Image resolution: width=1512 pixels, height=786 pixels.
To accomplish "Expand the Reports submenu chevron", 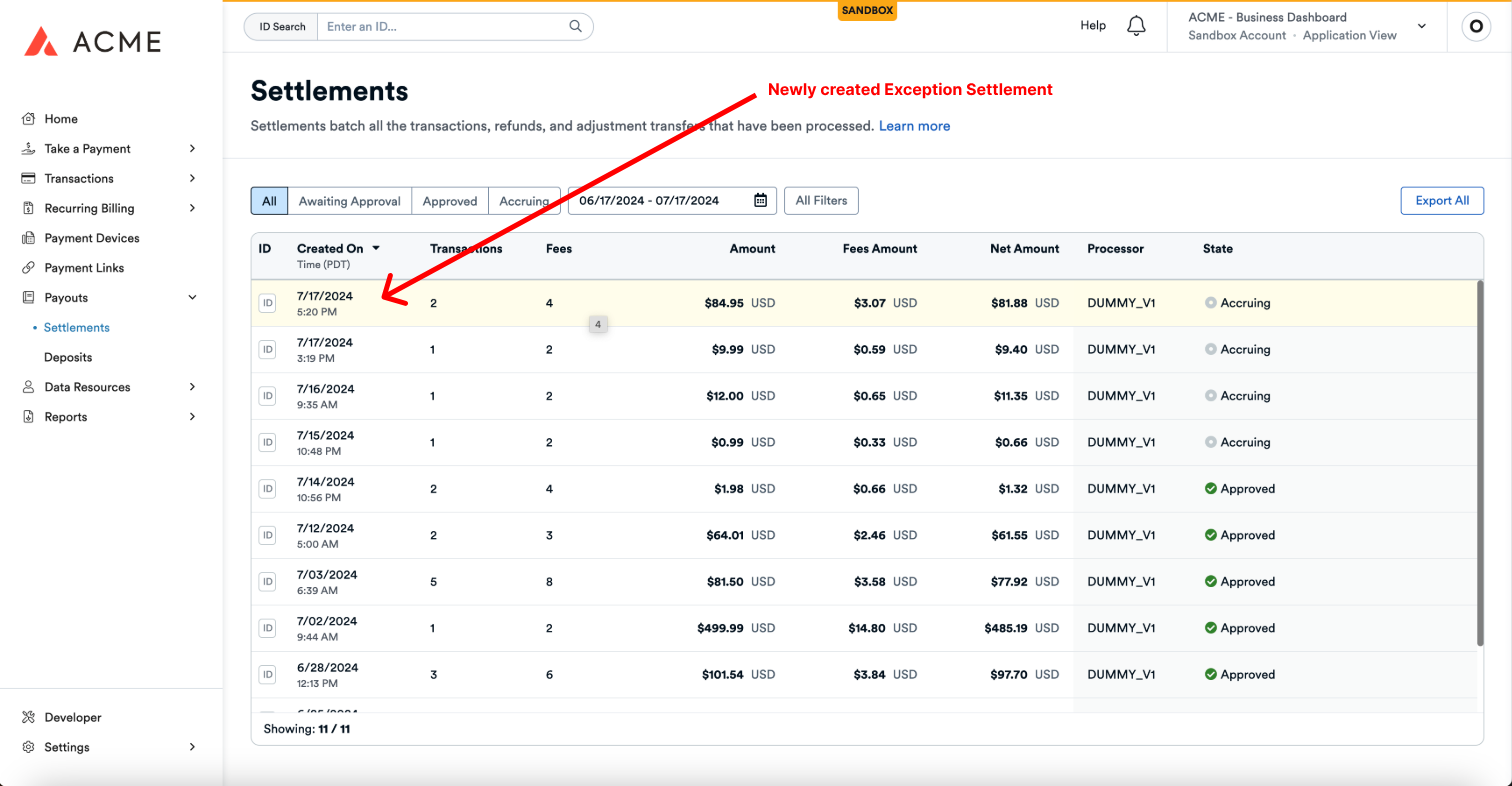I will [192, 417].
